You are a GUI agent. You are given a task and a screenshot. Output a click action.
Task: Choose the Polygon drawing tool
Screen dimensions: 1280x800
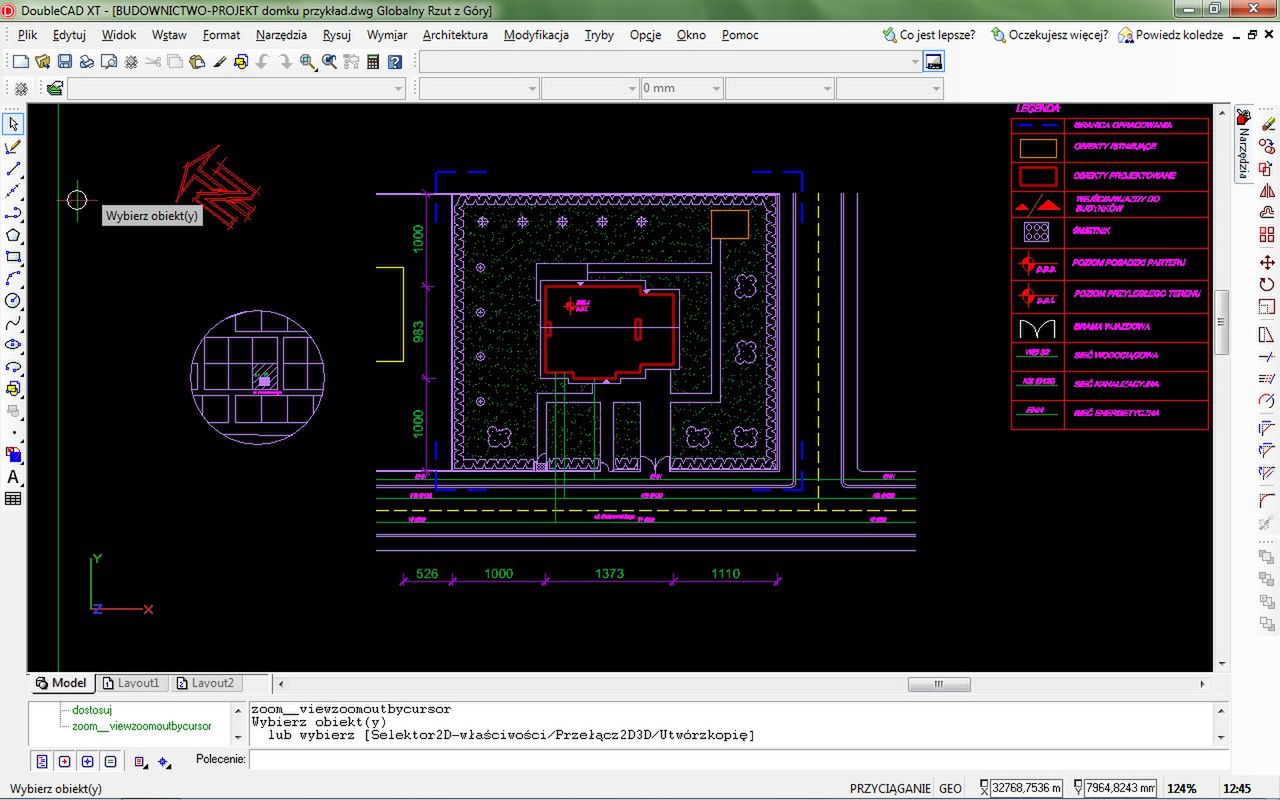13,235
